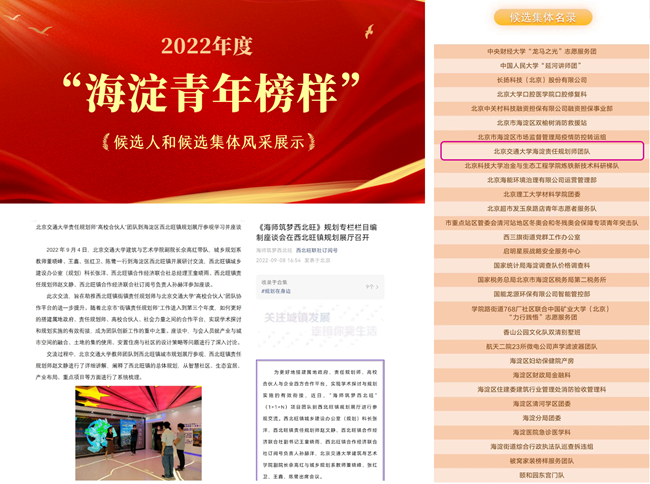650x484 pixels.
Task: Open article title 《海师筑梦西北旺》规划专栏
Action: 319,234
